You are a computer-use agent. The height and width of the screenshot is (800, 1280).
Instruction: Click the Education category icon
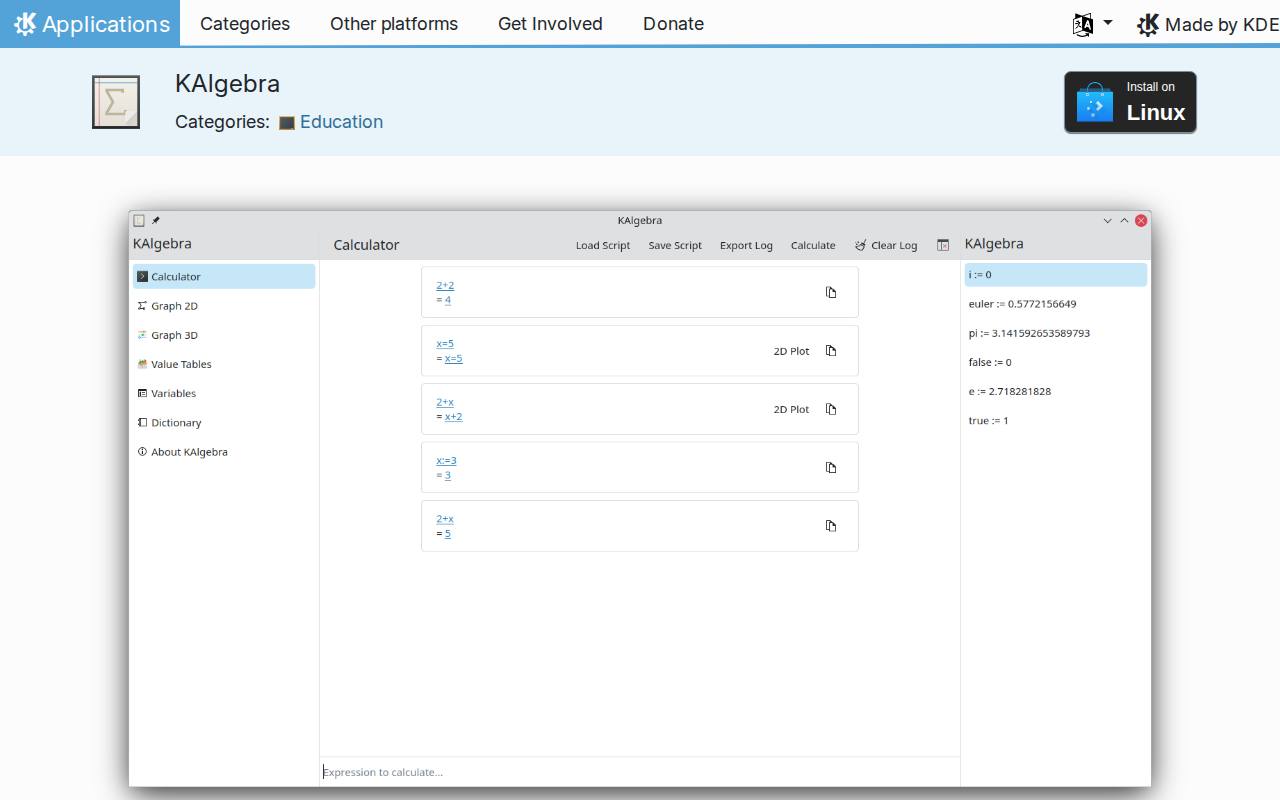tap(286, 123)
